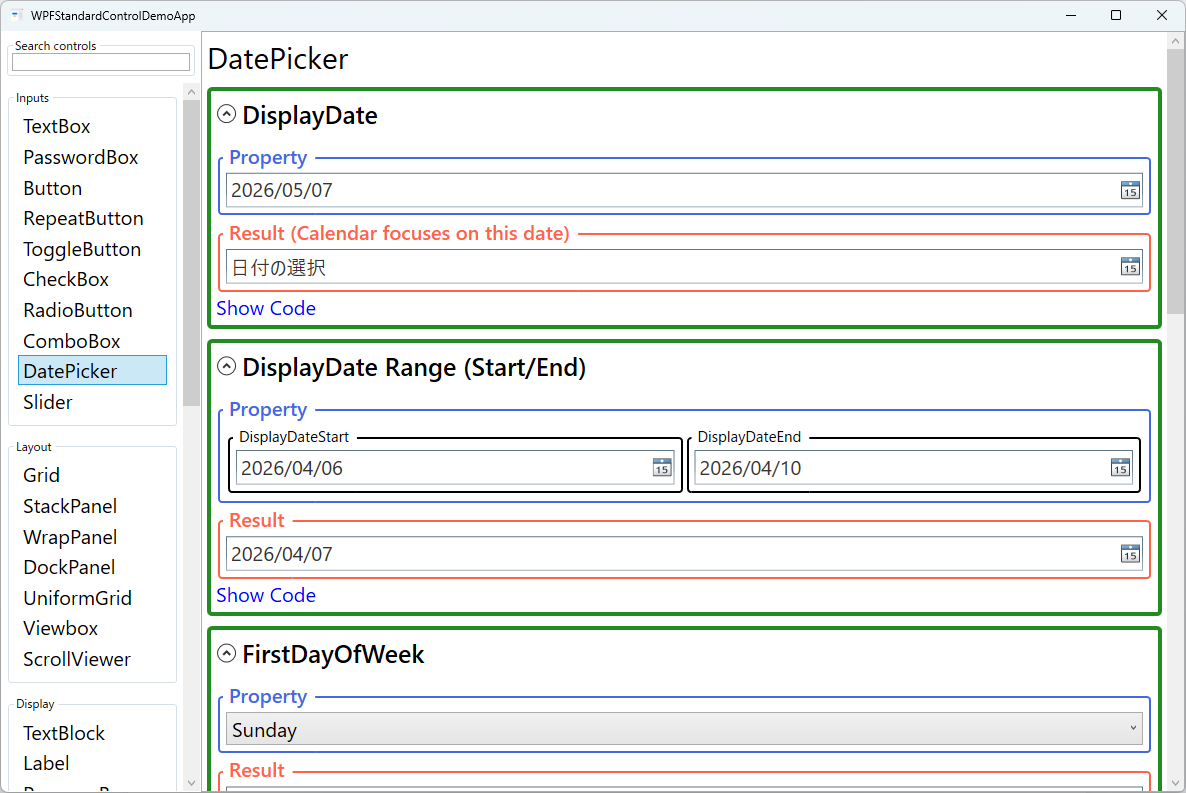Select RepeatButton in the Inputs list

[92, 219]
